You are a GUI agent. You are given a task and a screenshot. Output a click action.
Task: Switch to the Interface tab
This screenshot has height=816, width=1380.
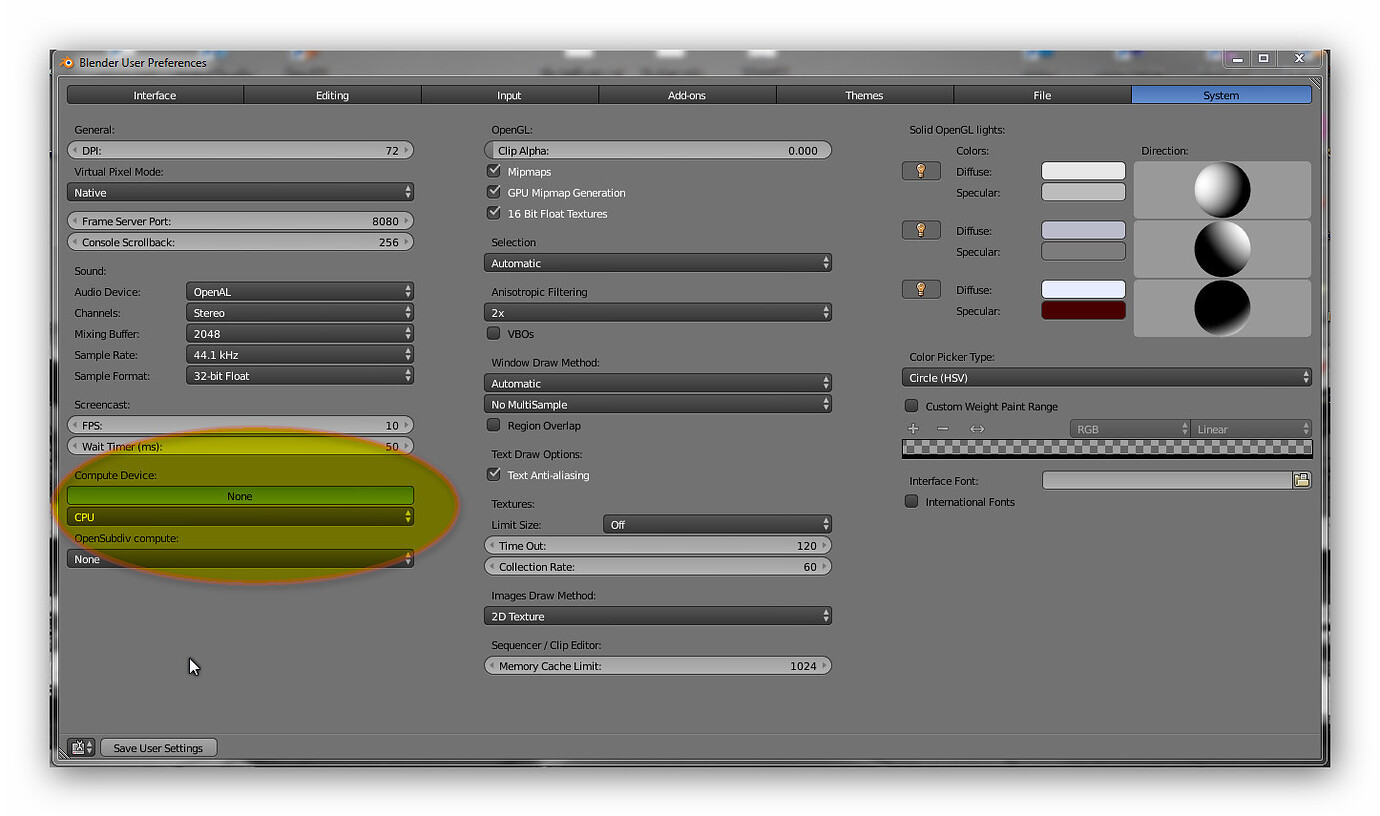click(x=155, y=95)
